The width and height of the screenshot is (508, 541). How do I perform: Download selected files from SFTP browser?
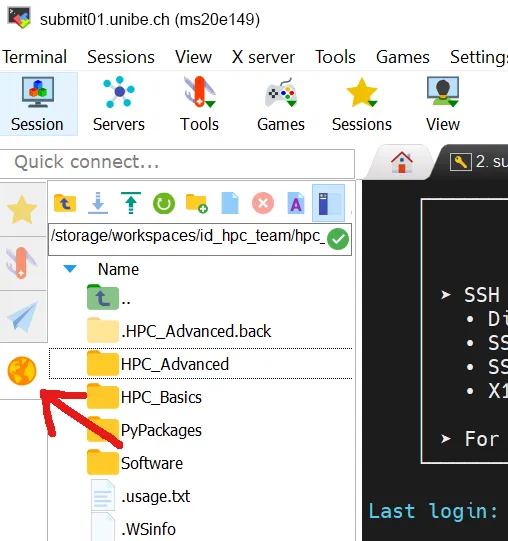click(98, 203)
